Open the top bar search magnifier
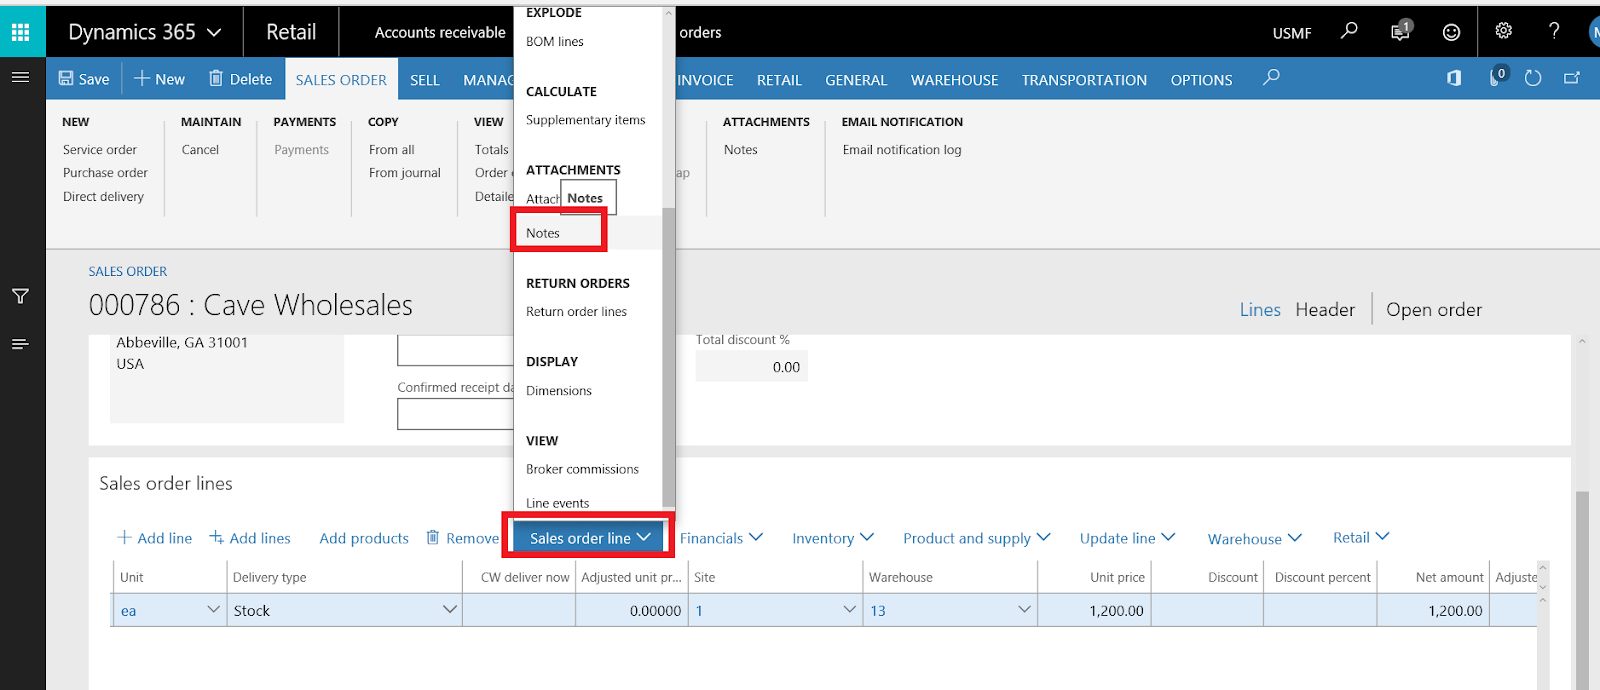1600x690 pixels. [1349, 31]
